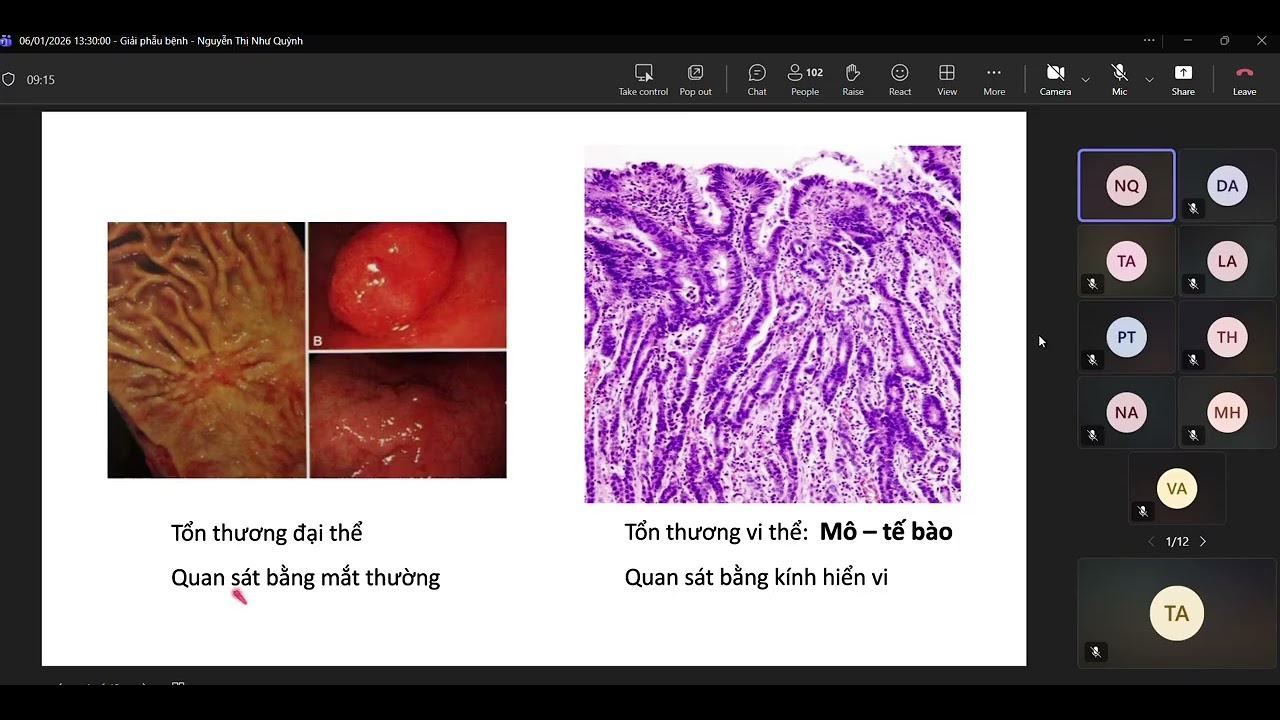Leave the meeting
The image size is (1280, 720).
1244,80
